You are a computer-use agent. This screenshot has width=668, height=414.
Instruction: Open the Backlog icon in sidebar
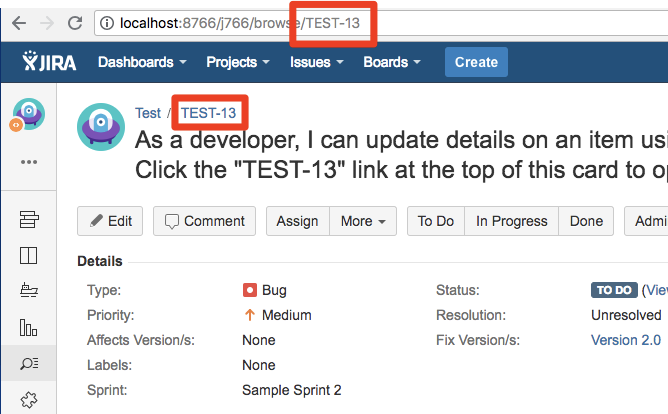click(29, 220)
